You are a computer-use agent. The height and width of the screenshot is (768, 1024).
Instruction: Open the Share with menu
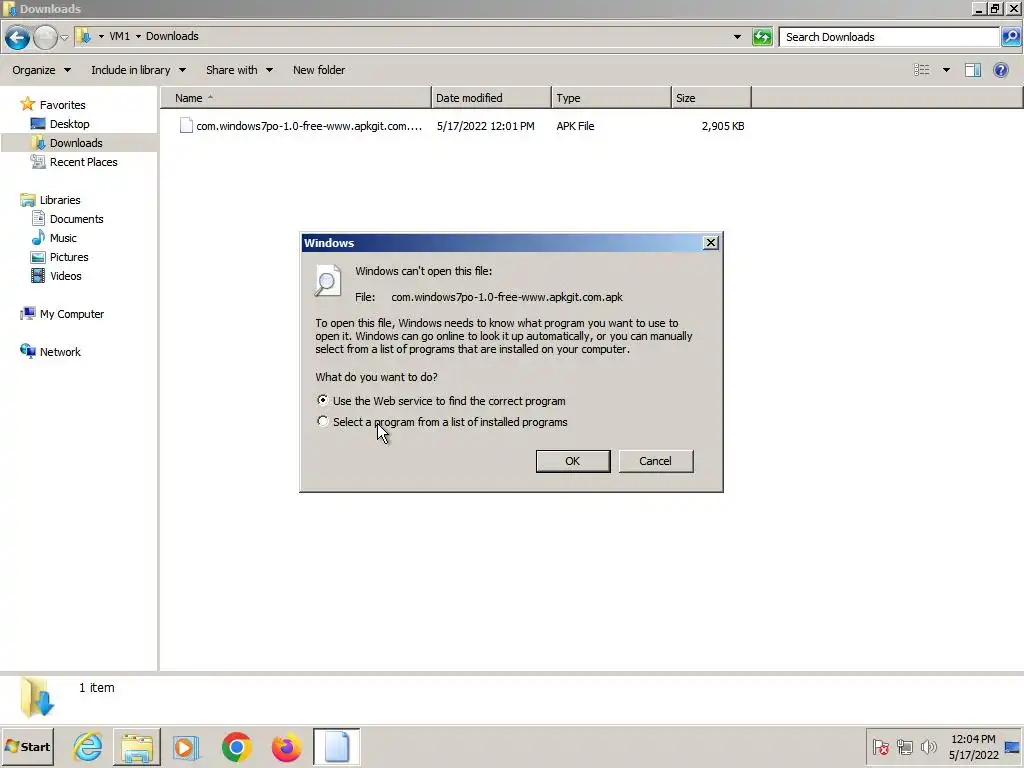pyautogui.click(x=239, y=70)
